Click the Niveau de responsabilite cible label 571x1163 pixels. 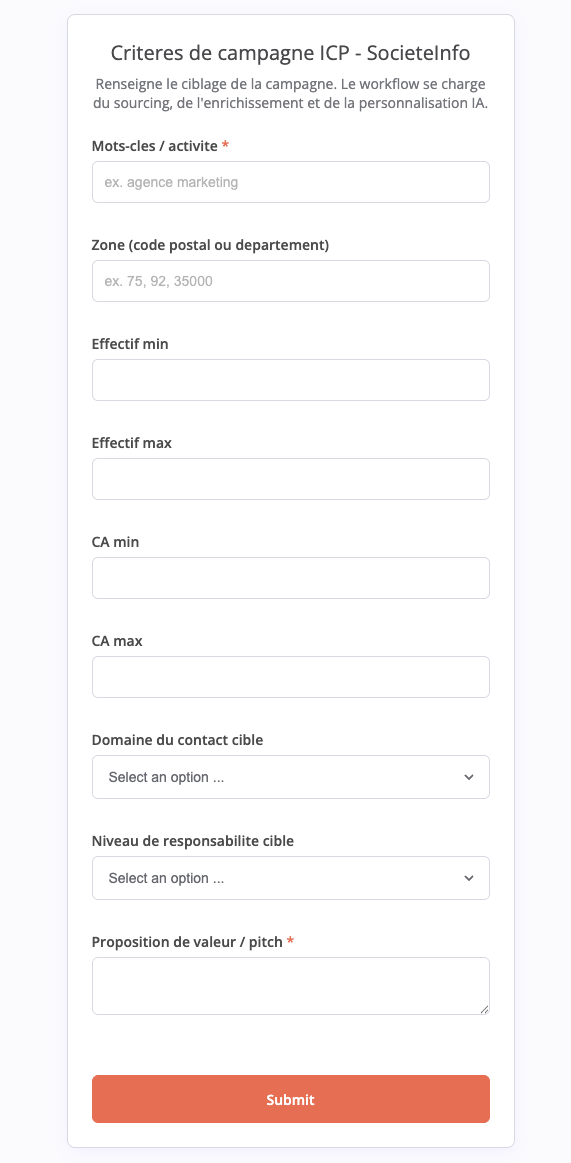point(193,841)
